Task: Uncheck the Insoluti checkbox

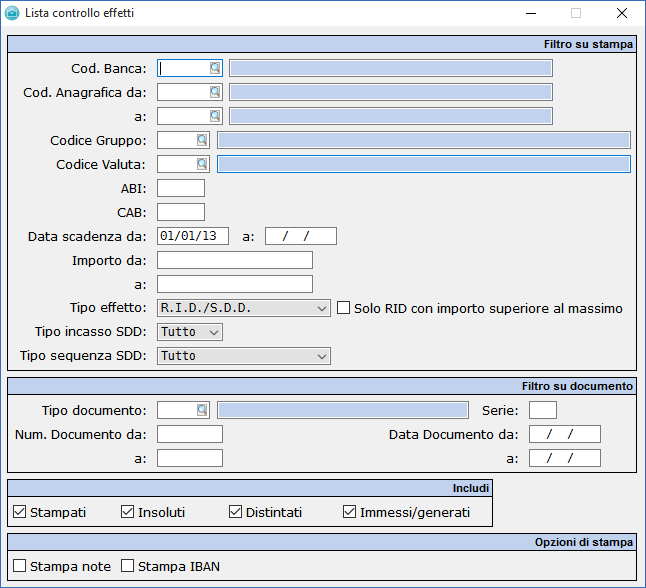Action: pos(127,512)
